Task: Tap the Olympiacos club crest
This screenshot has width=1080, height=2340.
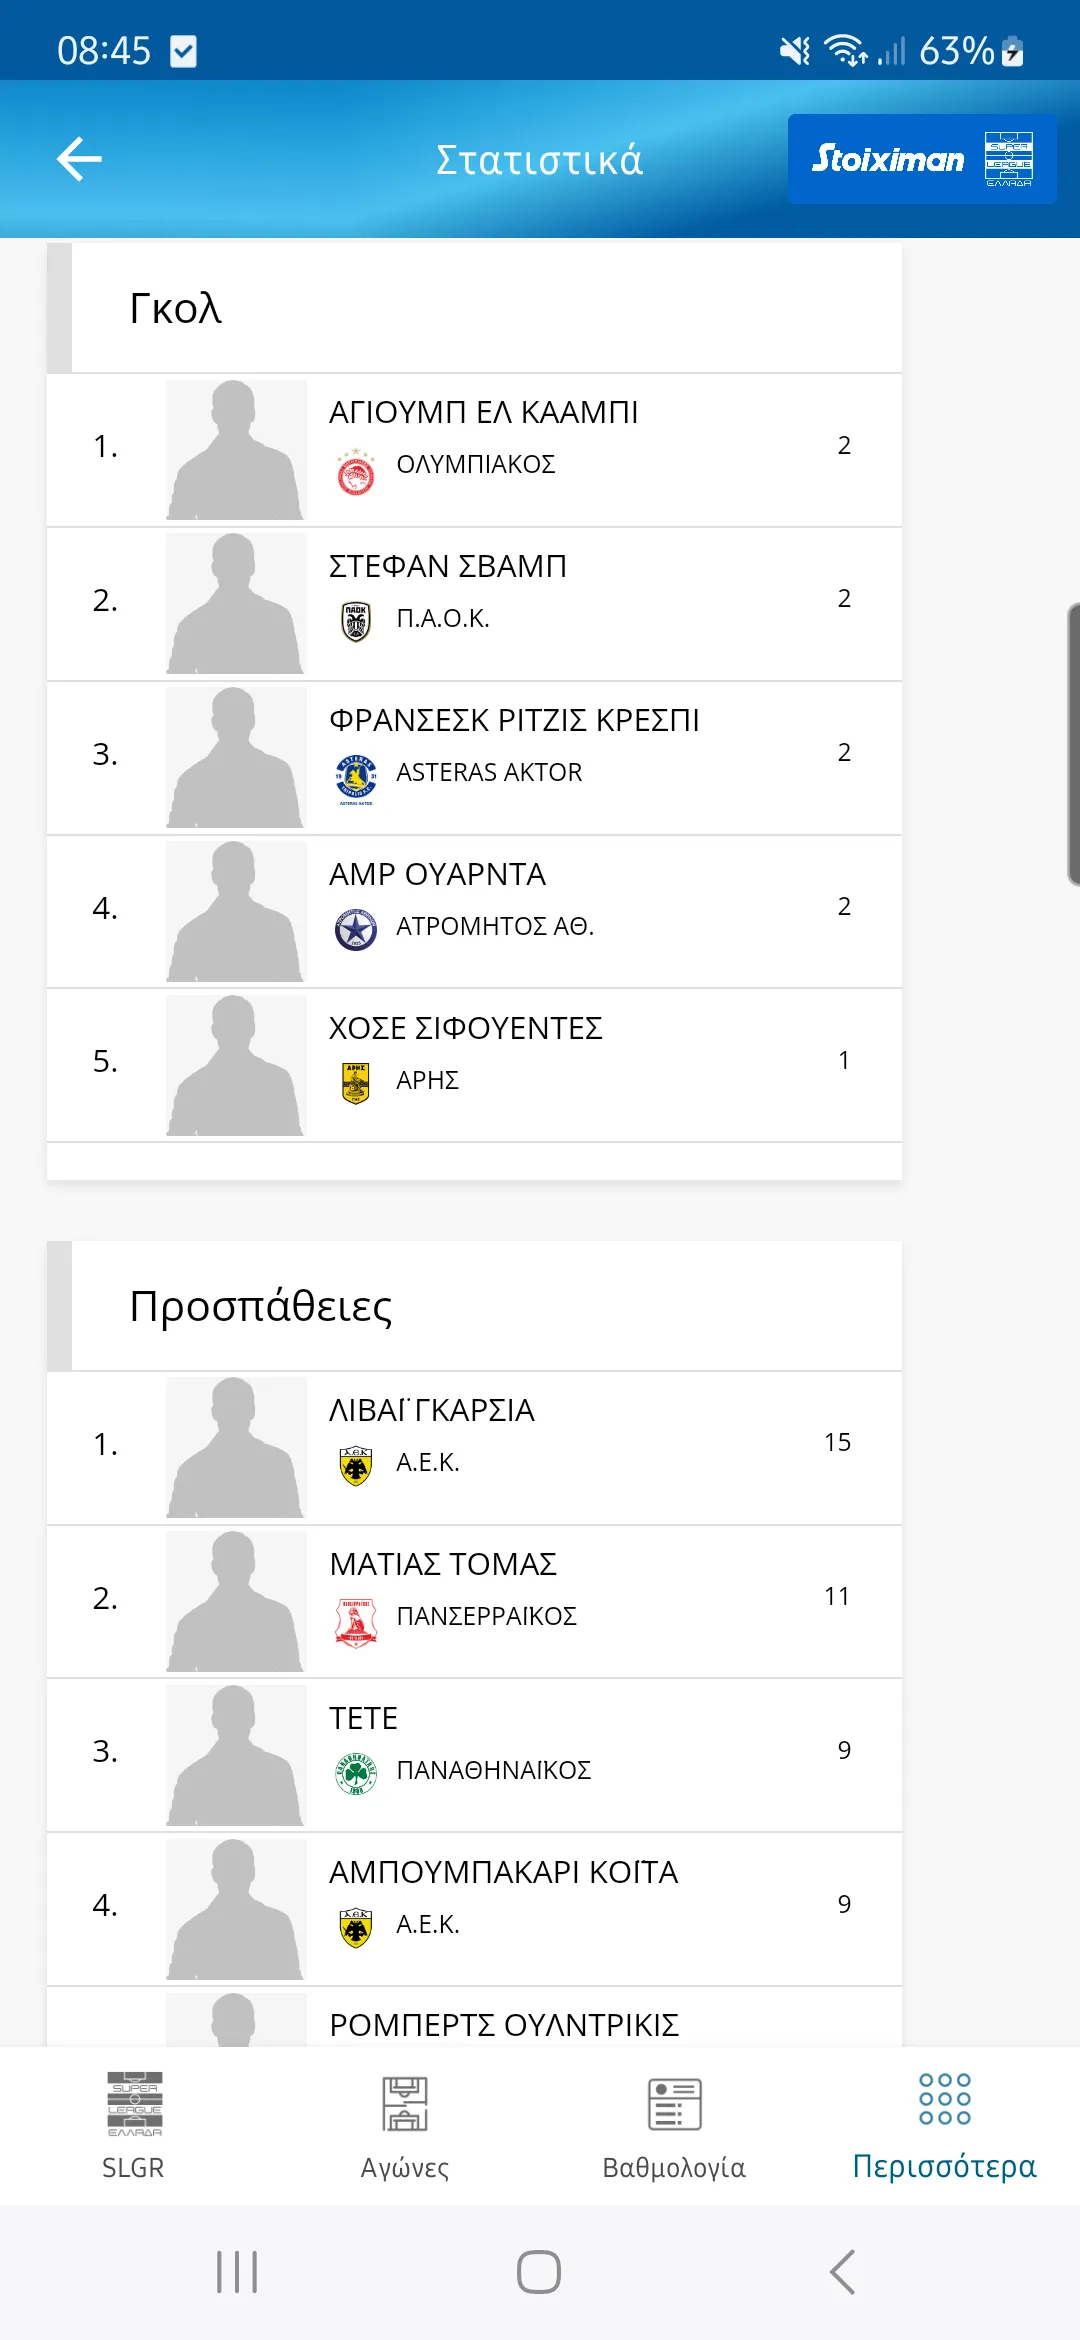Action: click(x=356, y=472)
